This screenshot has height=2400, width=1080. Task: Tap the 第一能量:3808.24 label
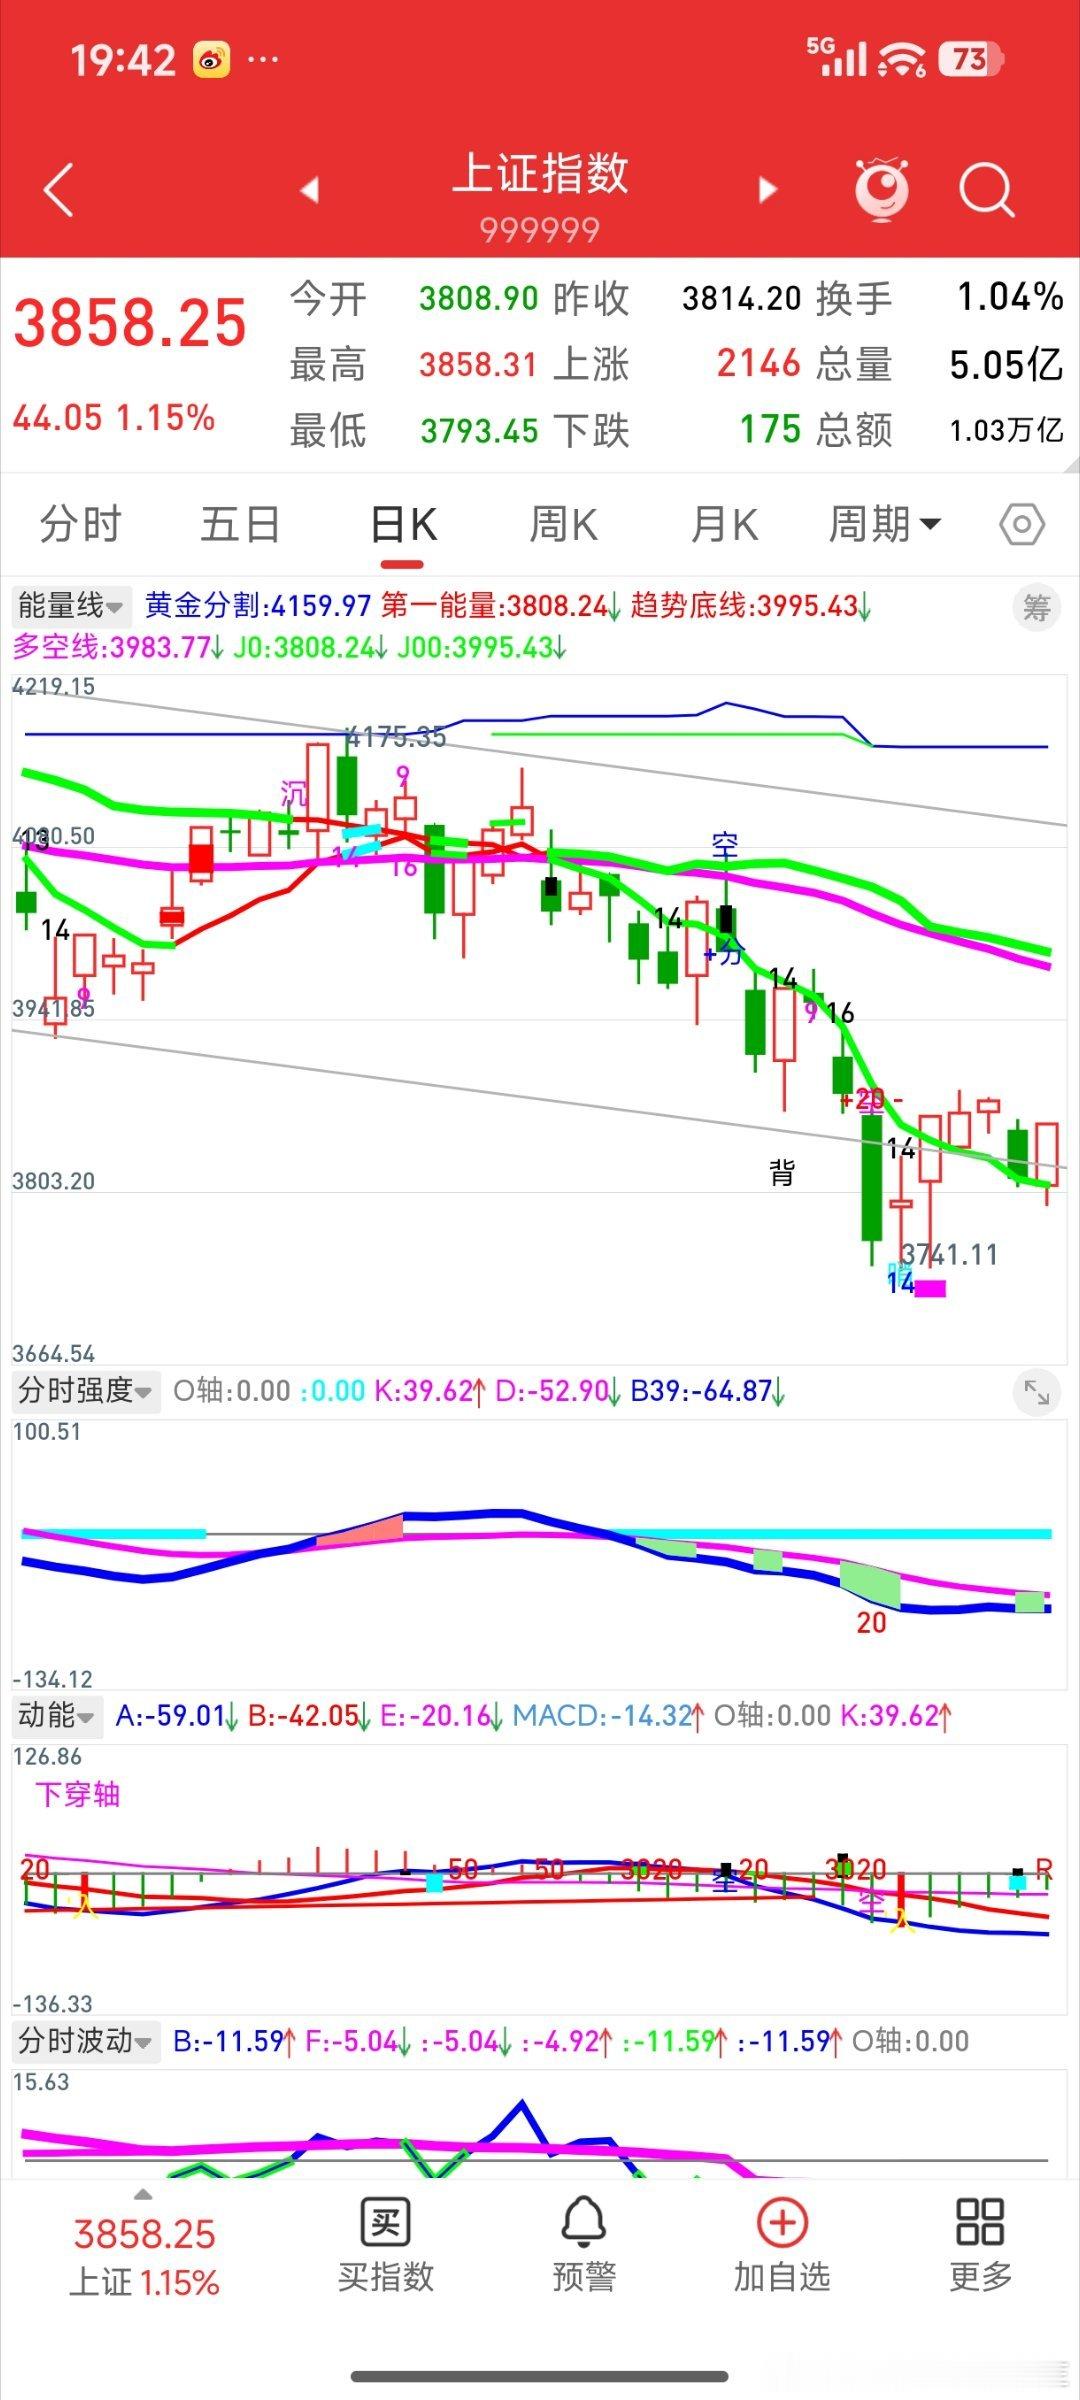click(501, 606)
